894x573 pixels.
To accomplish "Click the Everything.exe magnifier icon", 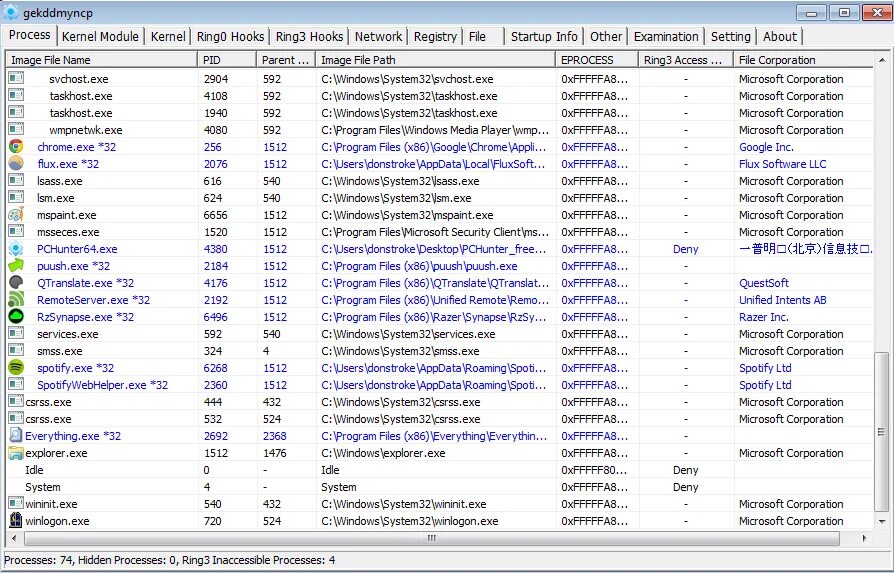I will tap(15, 436).
